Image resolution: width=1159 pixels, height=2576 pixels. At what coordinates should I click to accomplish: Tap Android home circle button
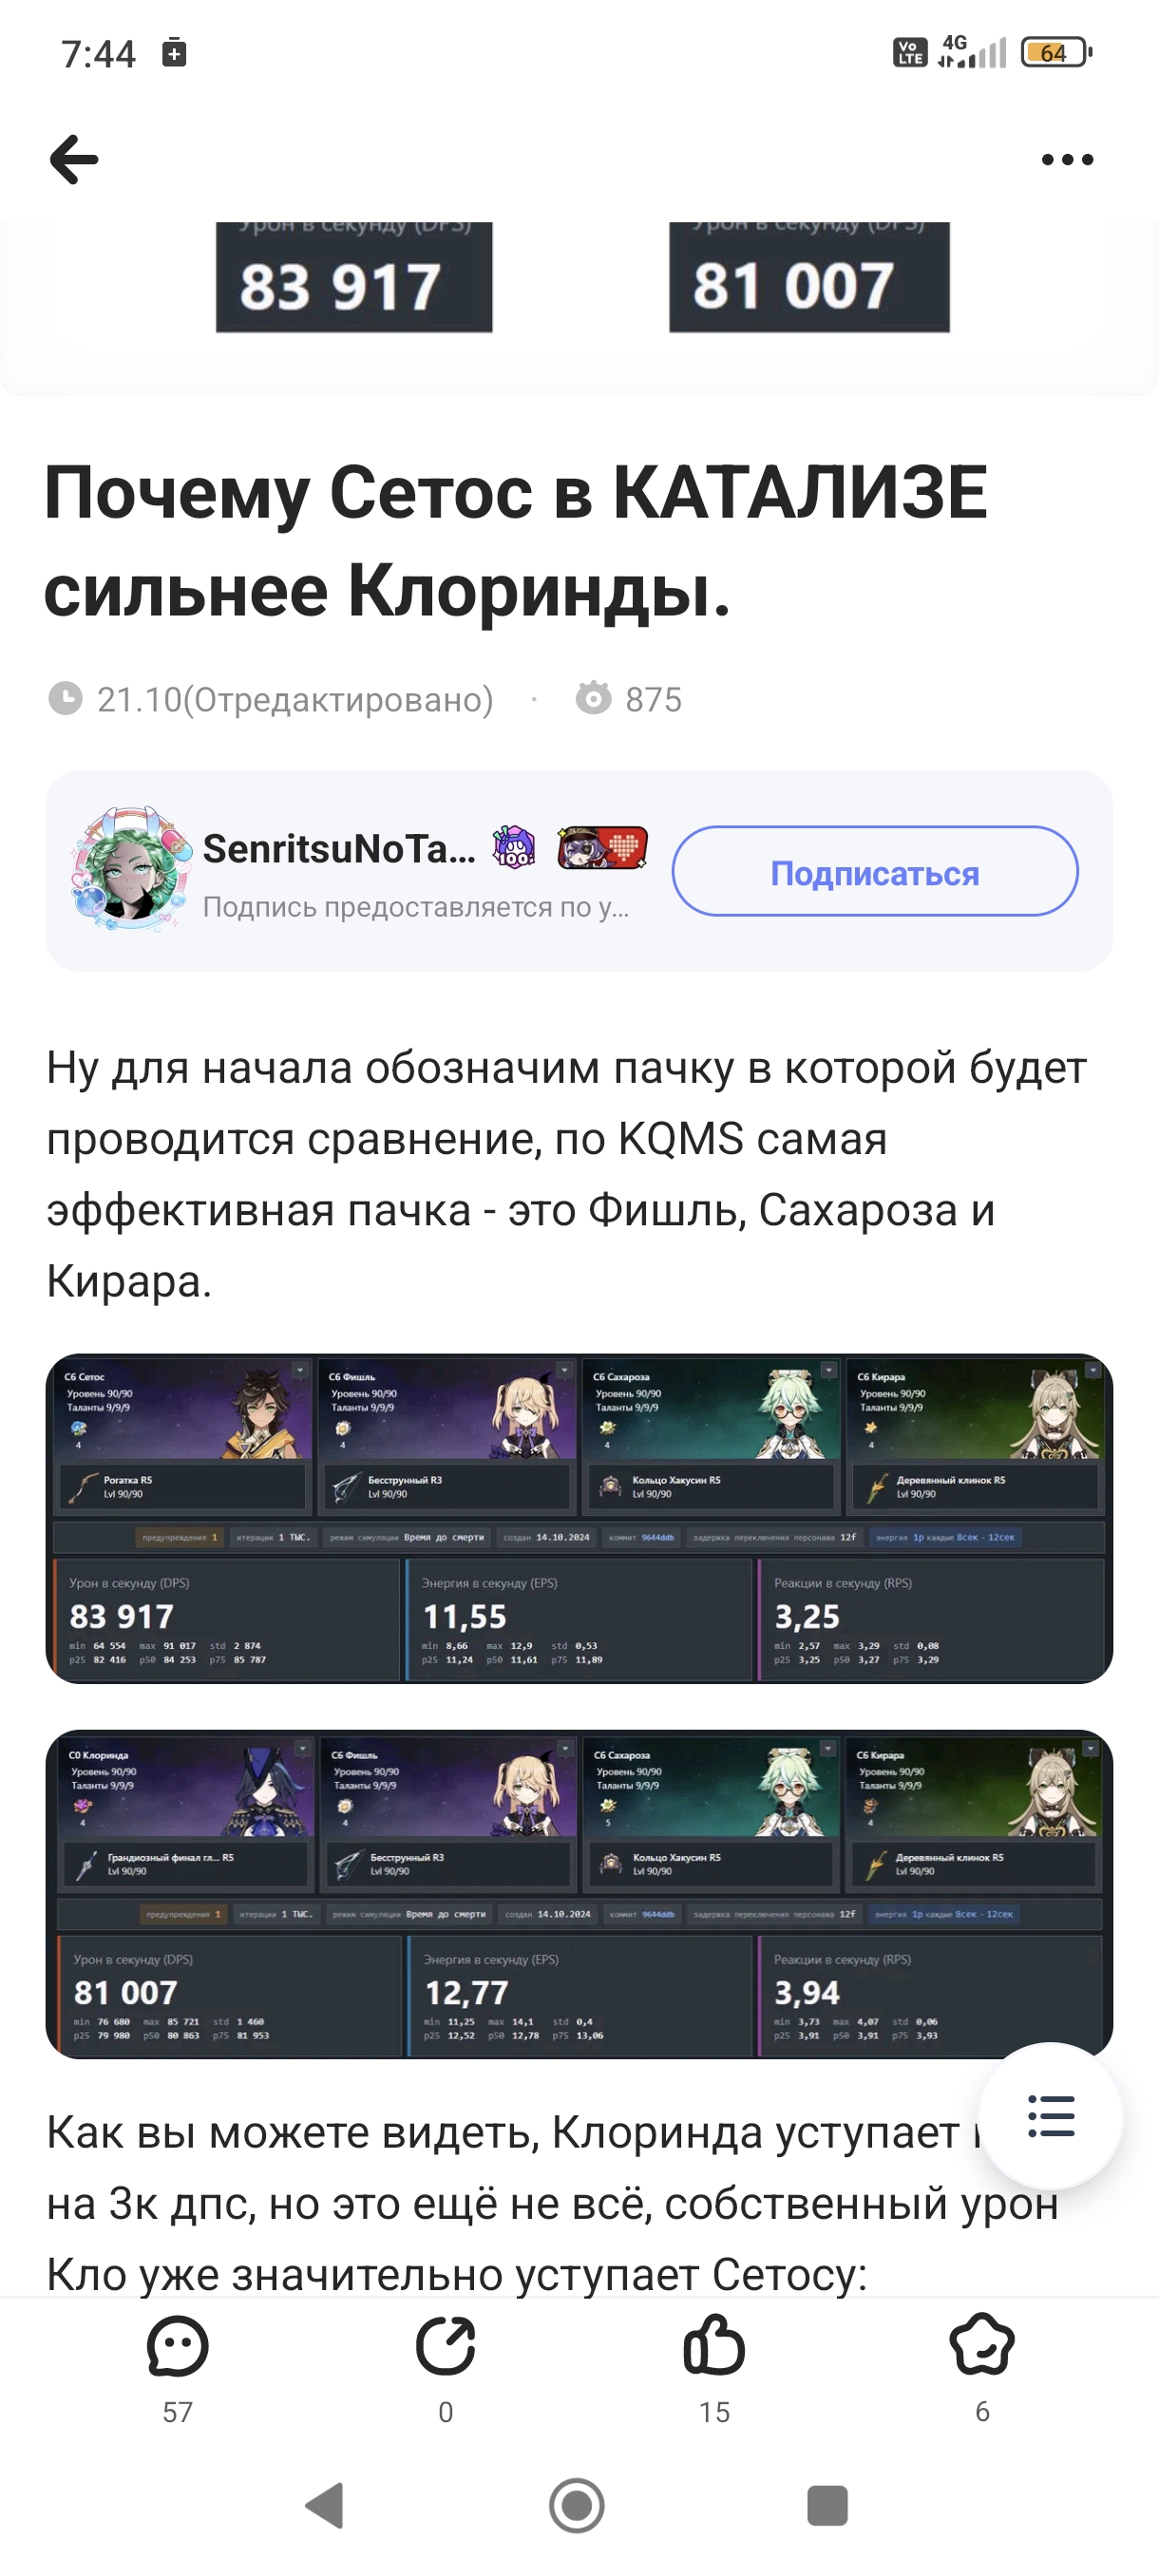(x=577, y=2506)
